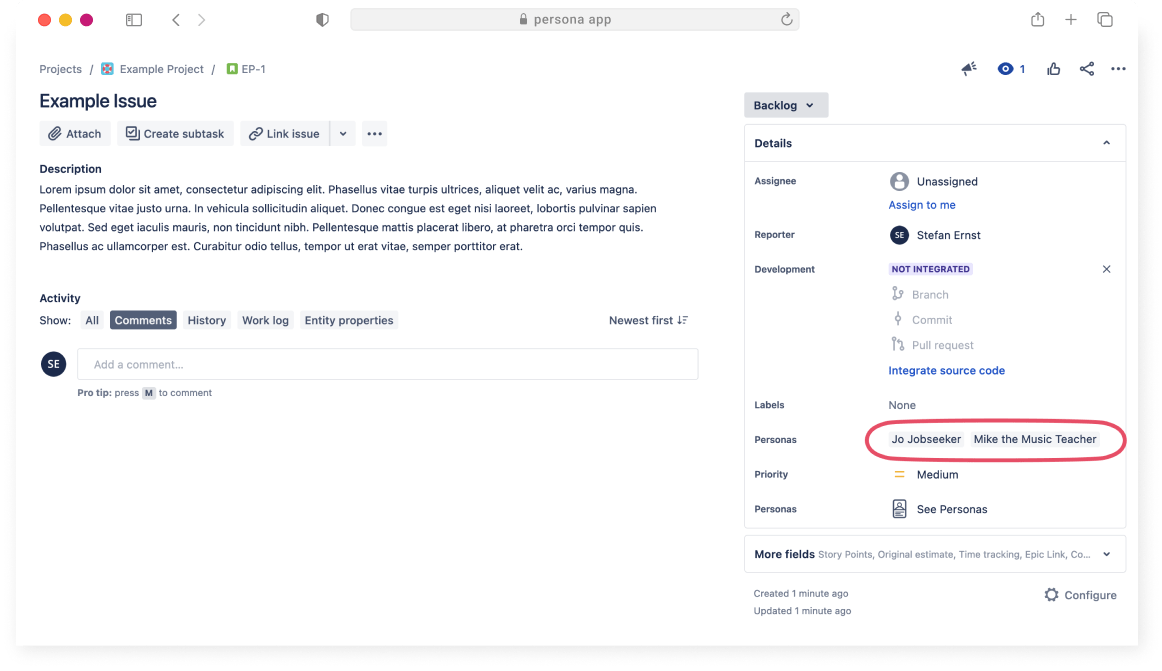Open the share issue icon
The height and width of the screenshot is (671, 1162).
pos(1086,69)
